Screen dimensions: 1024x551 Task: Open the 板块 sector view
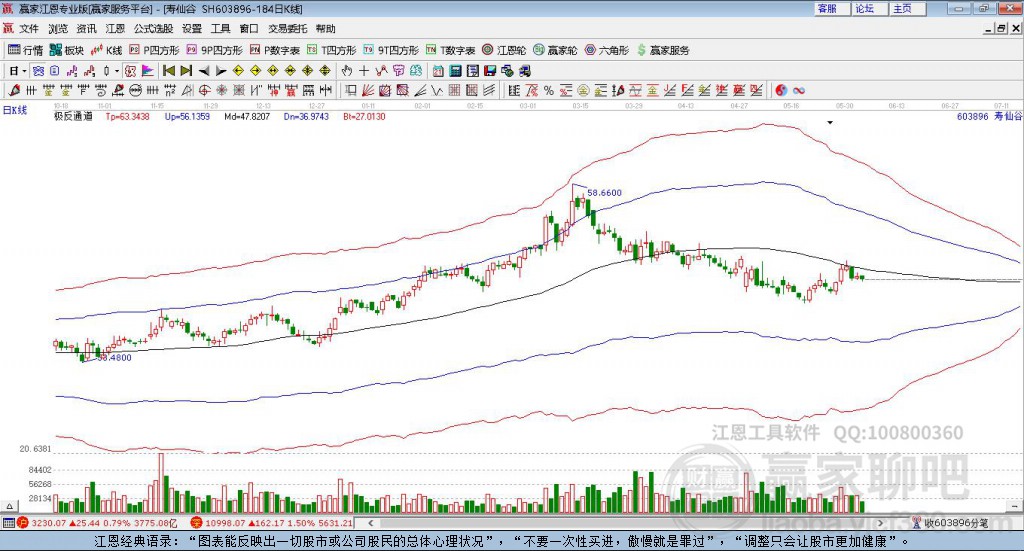pos(67,50)
